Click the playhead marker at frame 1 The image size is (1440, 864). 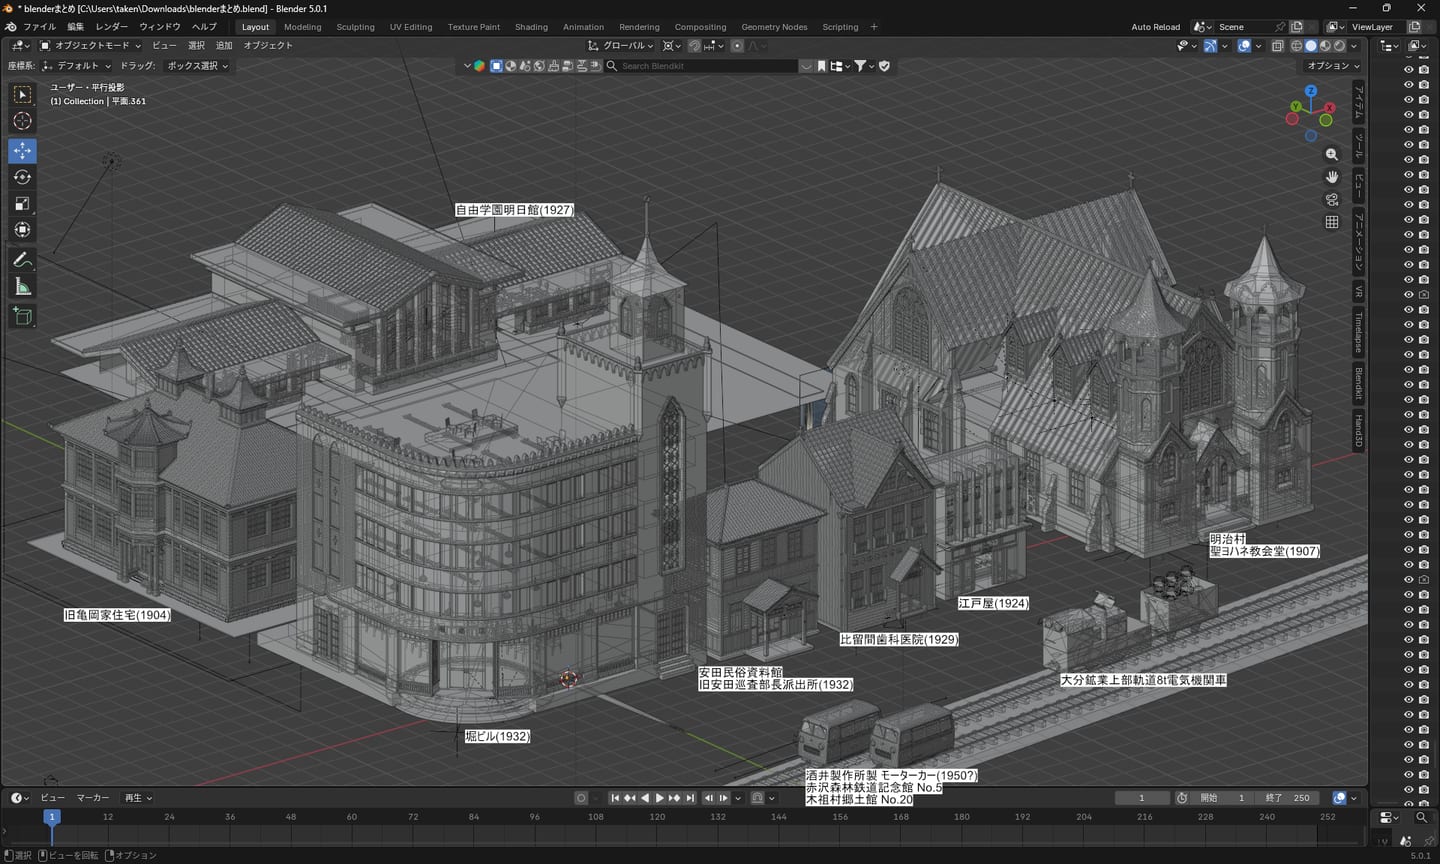[52, 817]
